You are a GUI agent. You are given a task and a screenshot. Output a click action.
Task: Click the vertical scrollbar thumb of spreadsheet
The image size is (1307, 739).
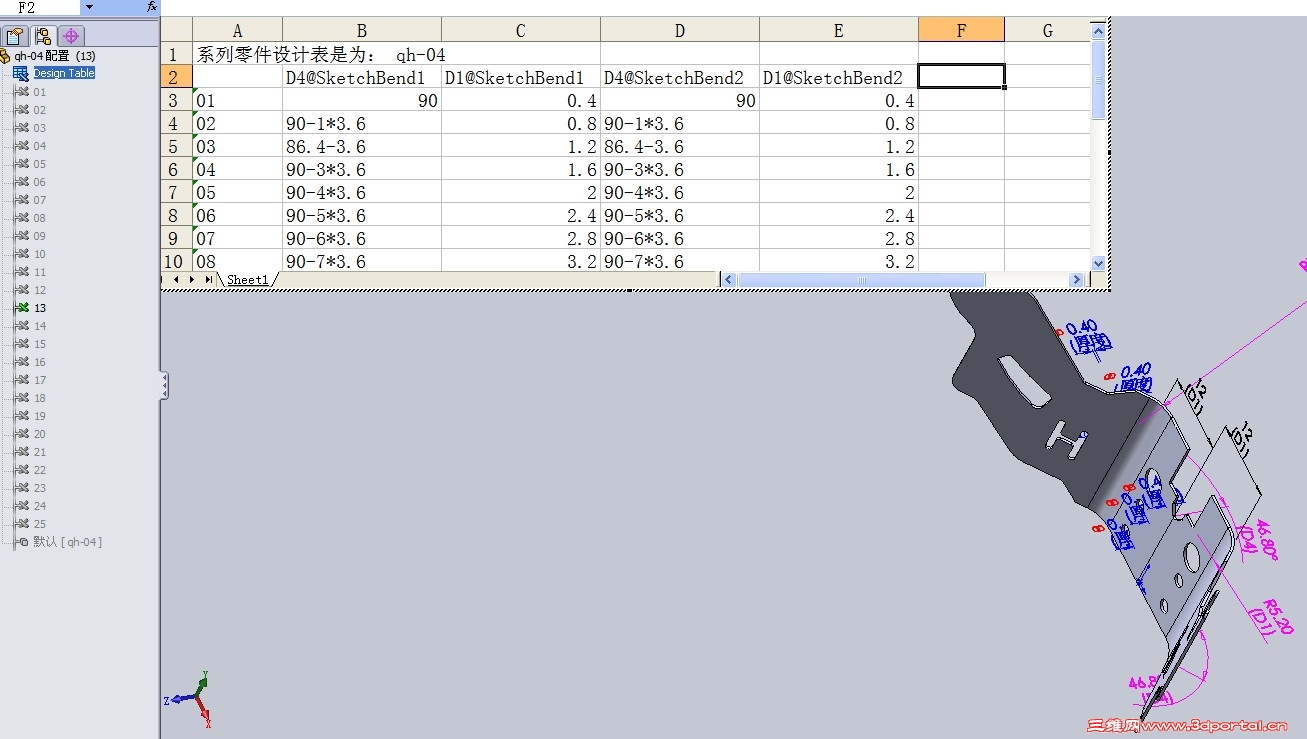(1099, 79)
